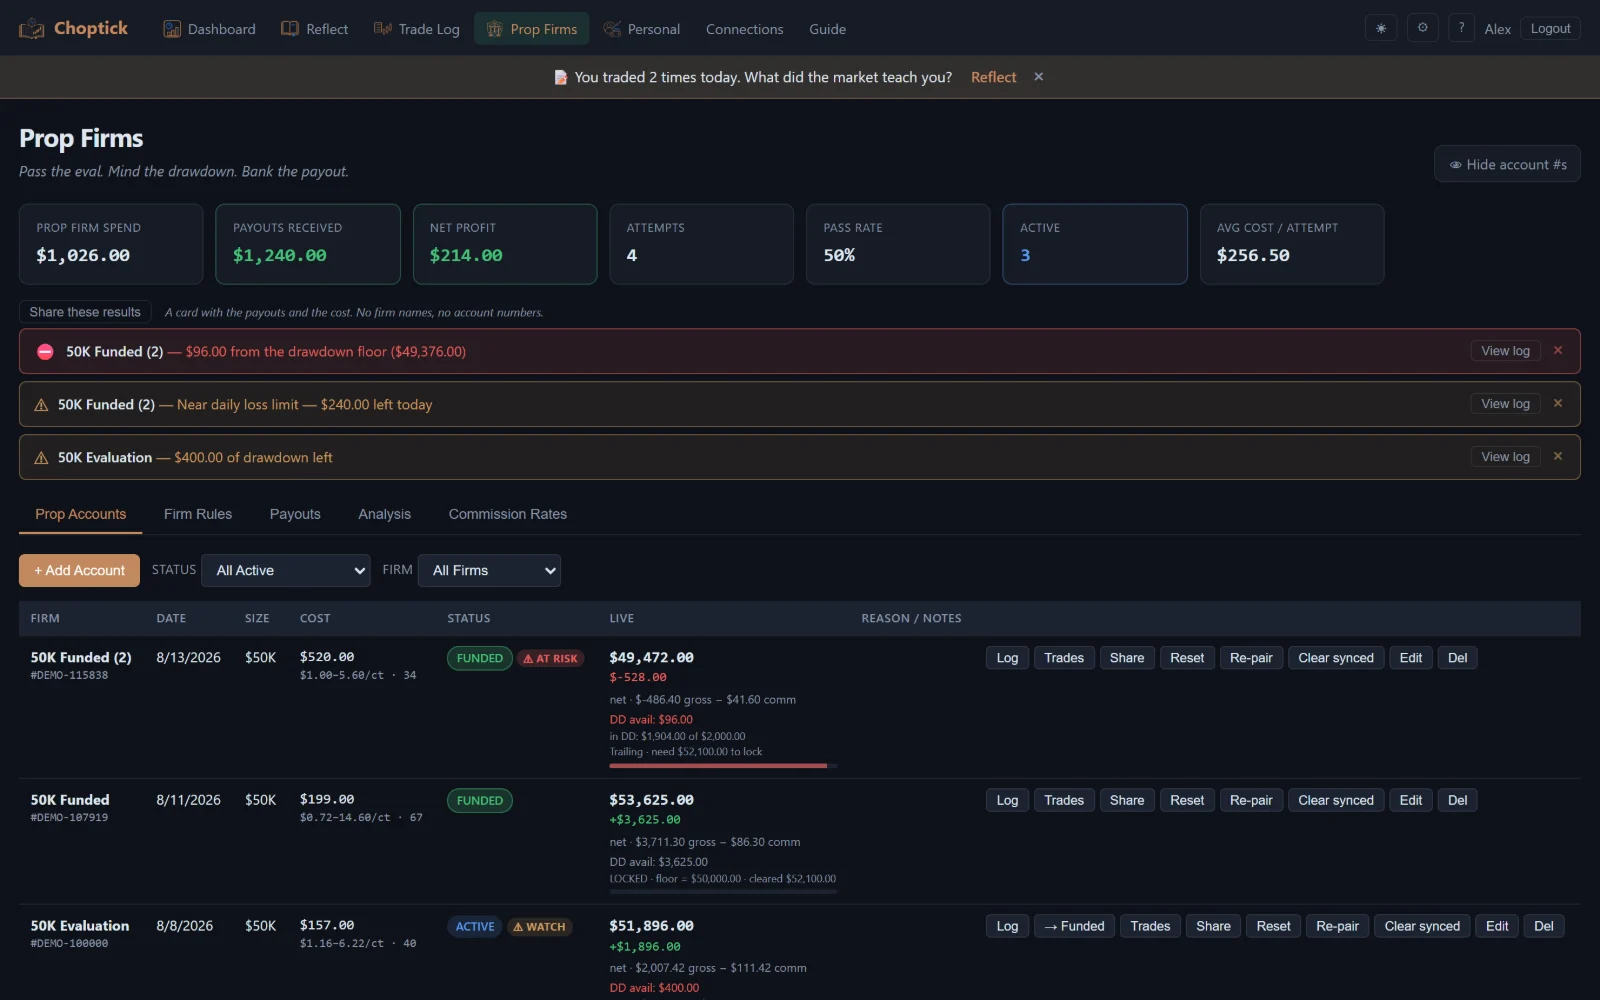Open the Commission Rates tab
The height and width of the screenshot is (1000, 1600).
point(507,514)
